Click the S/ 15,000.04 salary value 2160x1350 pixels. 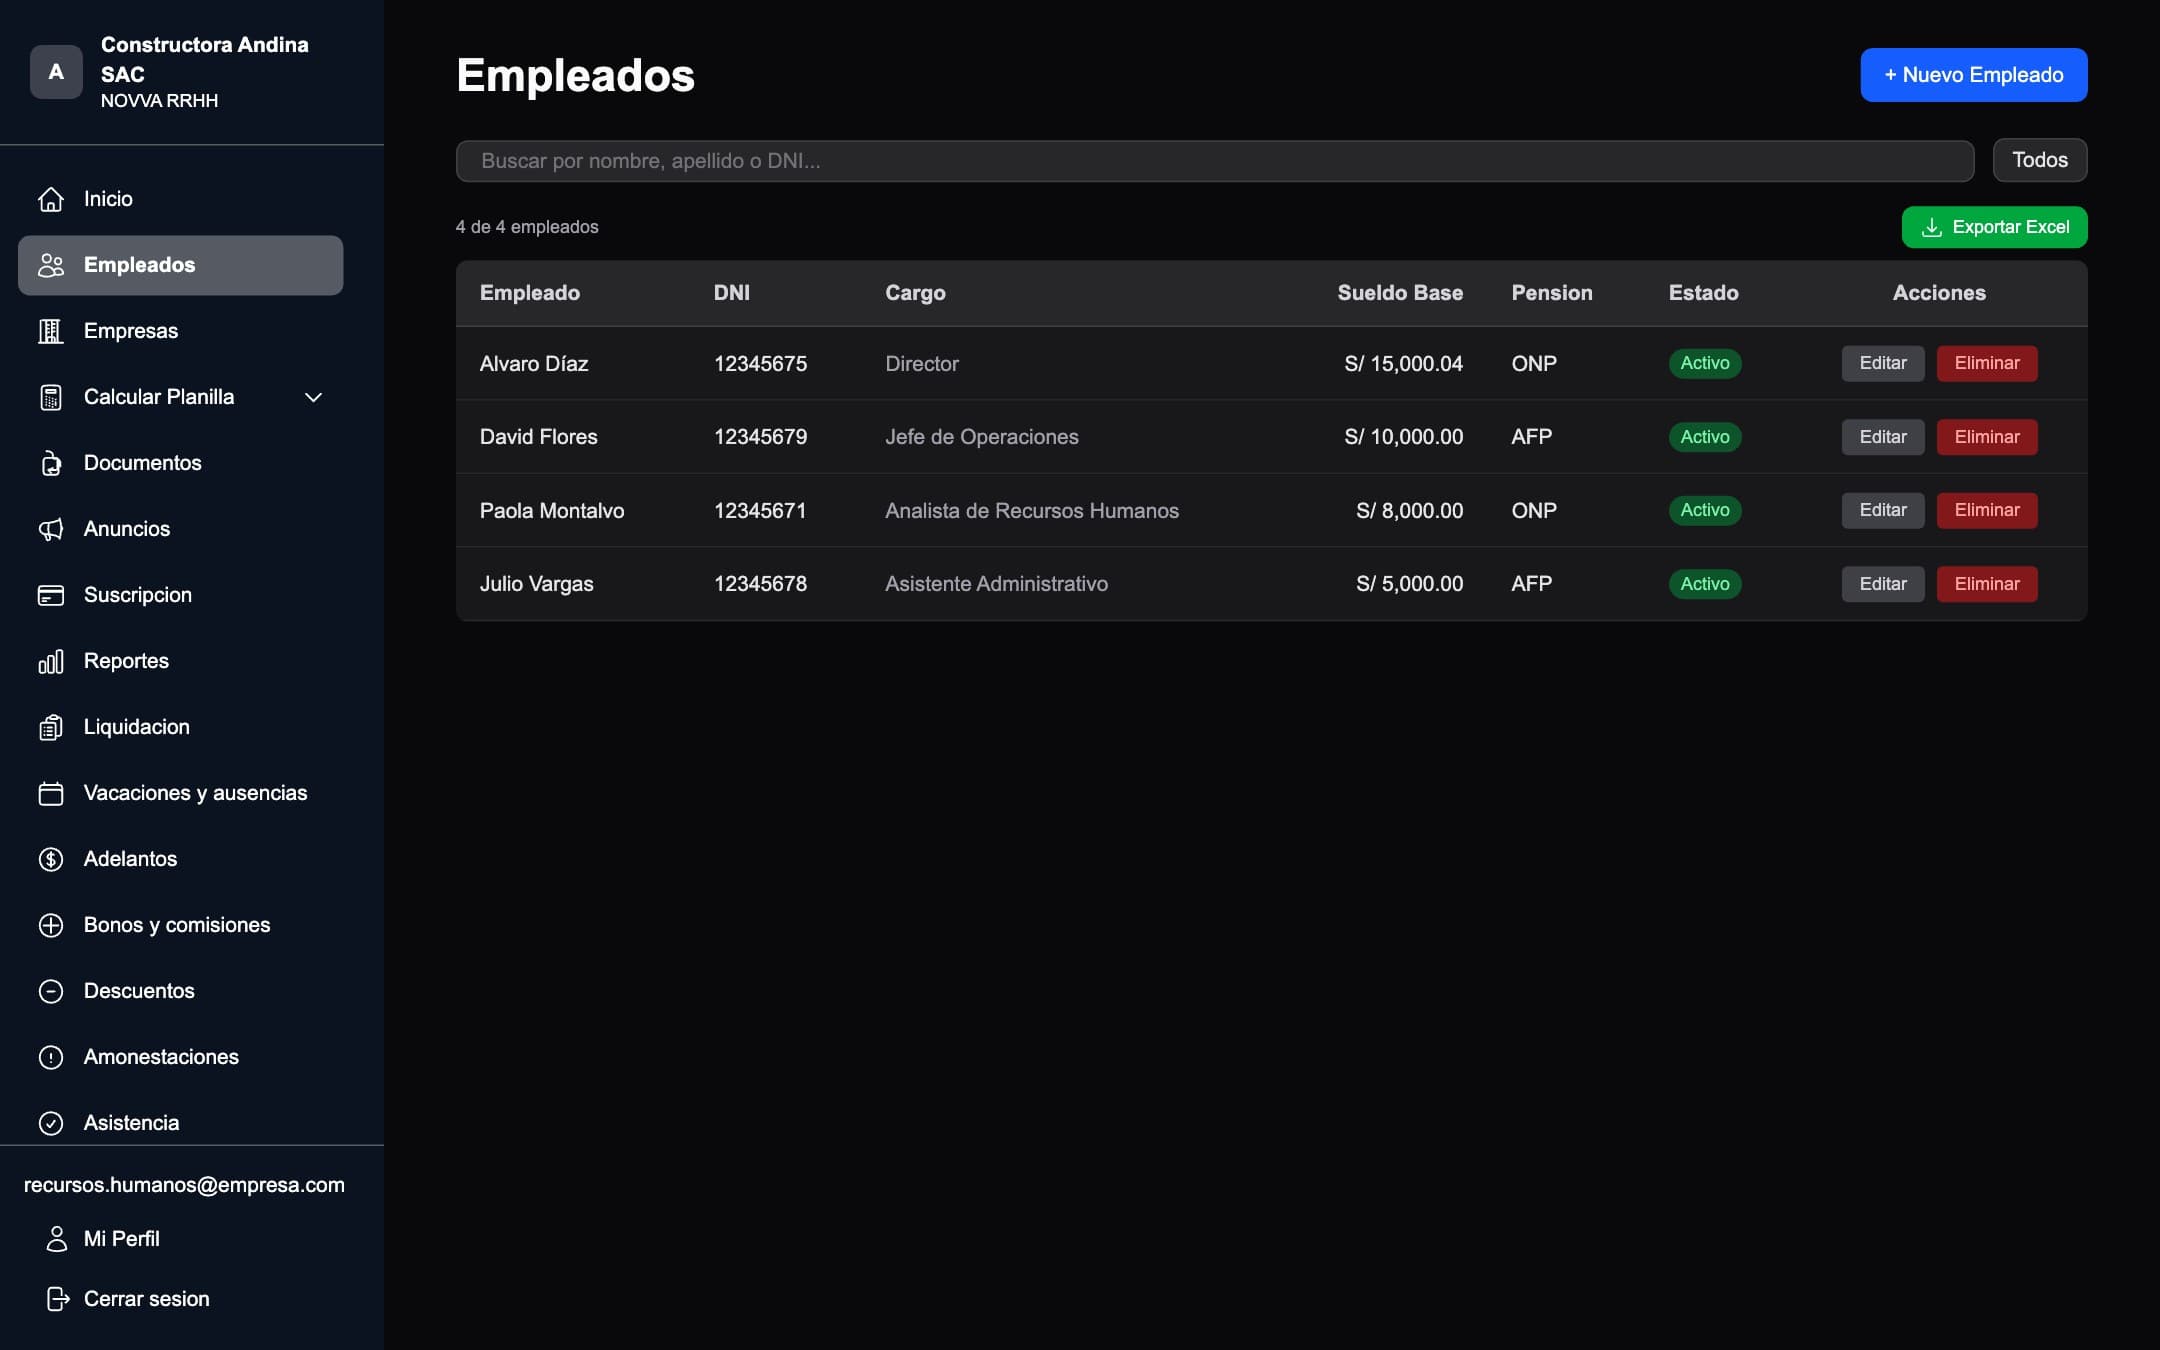click(x=1403, y=364)
